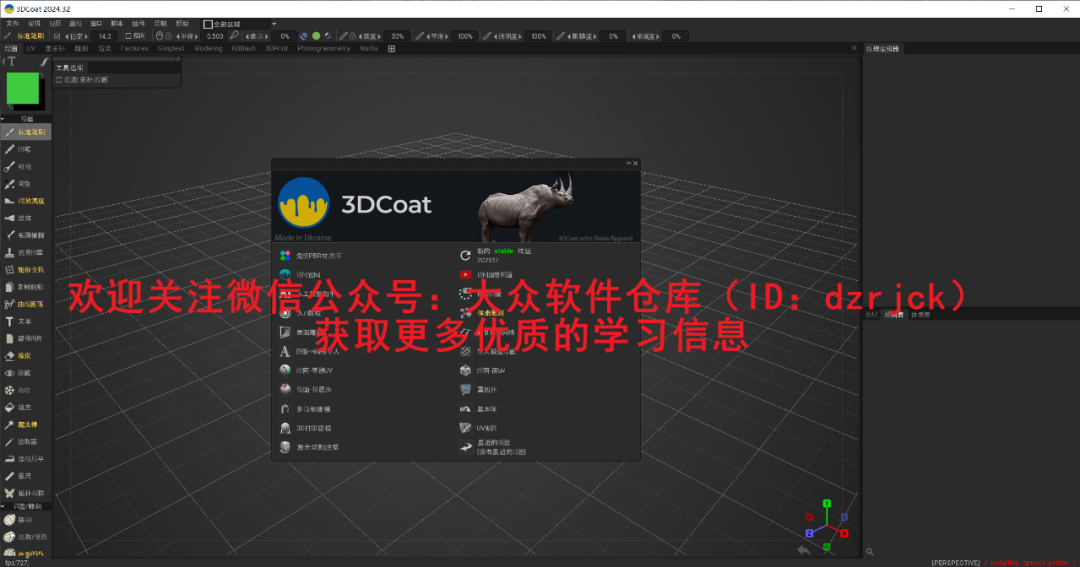
Task: Switch to the Nurbs room tab
Action: coord(368,49)
